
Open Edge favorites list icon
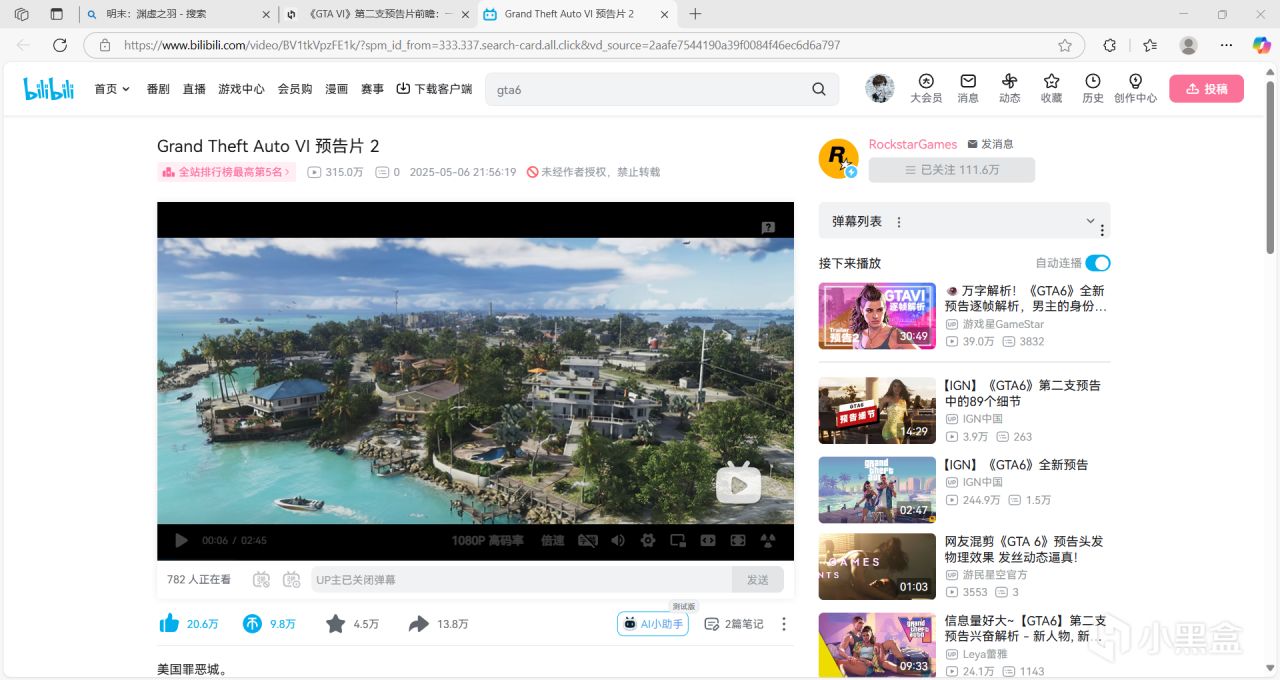[1150, 45]
